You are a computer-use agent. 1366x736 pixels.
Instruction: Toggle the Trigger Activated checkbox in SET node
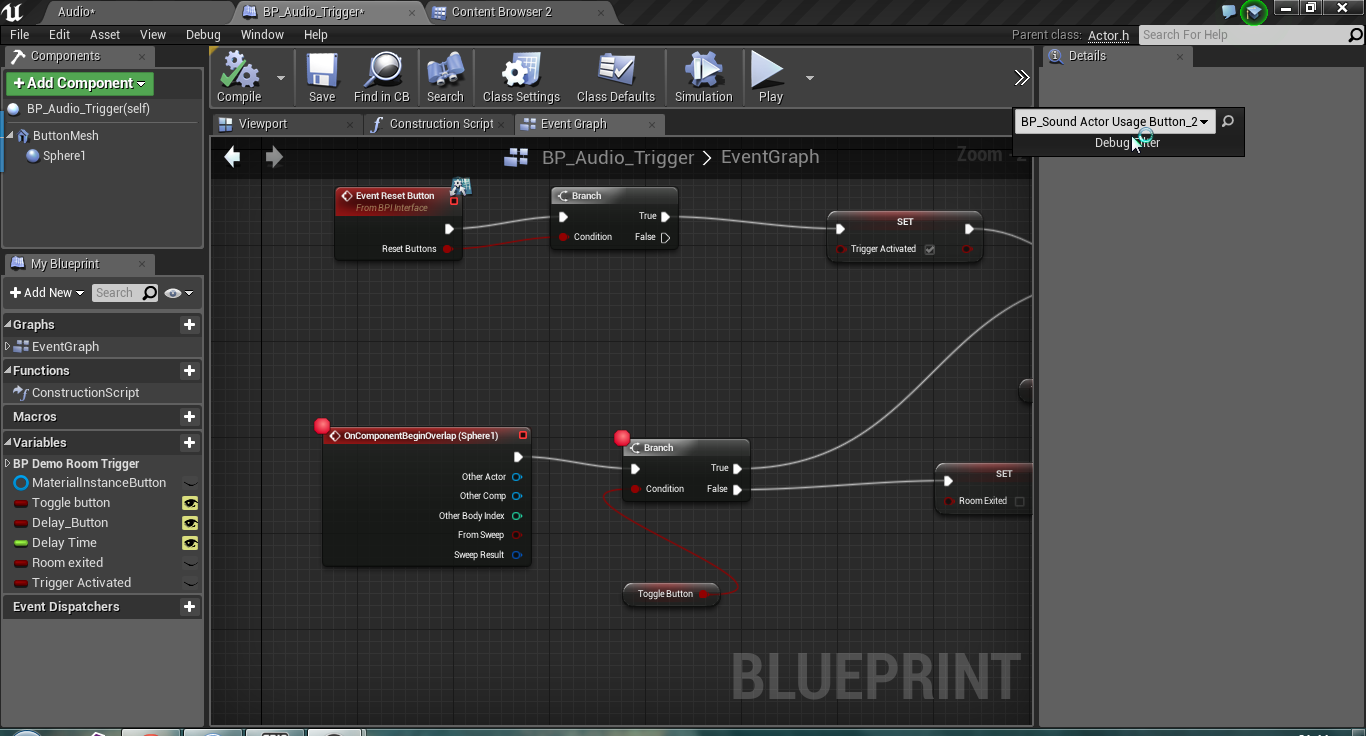click(930, 250)
